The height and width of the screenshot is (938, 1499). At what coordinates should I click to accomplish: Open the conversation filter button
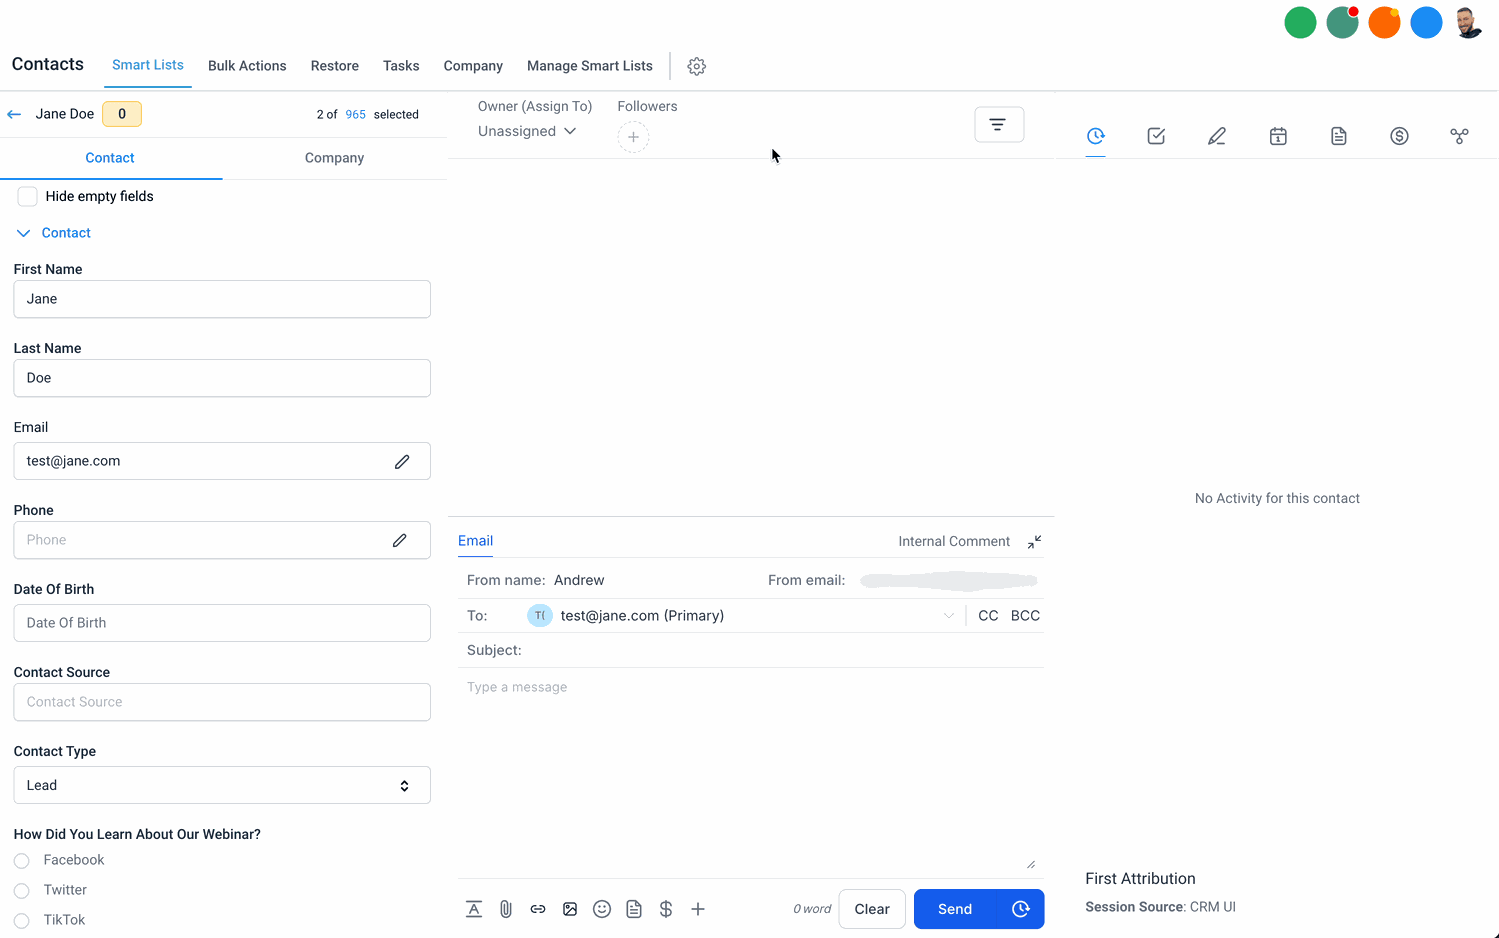(x=999, y=124)
